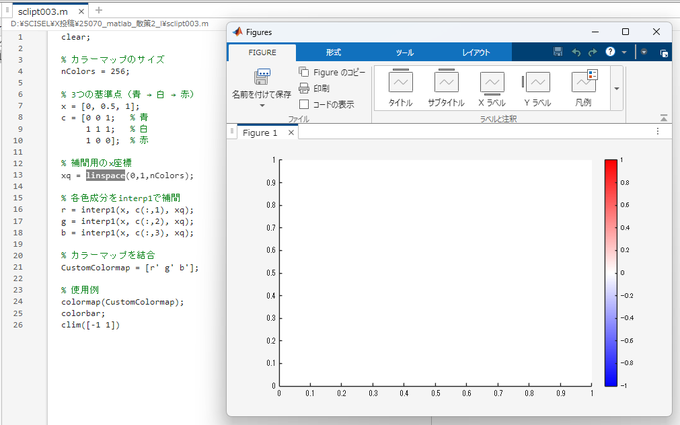
Task: Open the dropdown arrow next to help
Action: pos(624,52)
